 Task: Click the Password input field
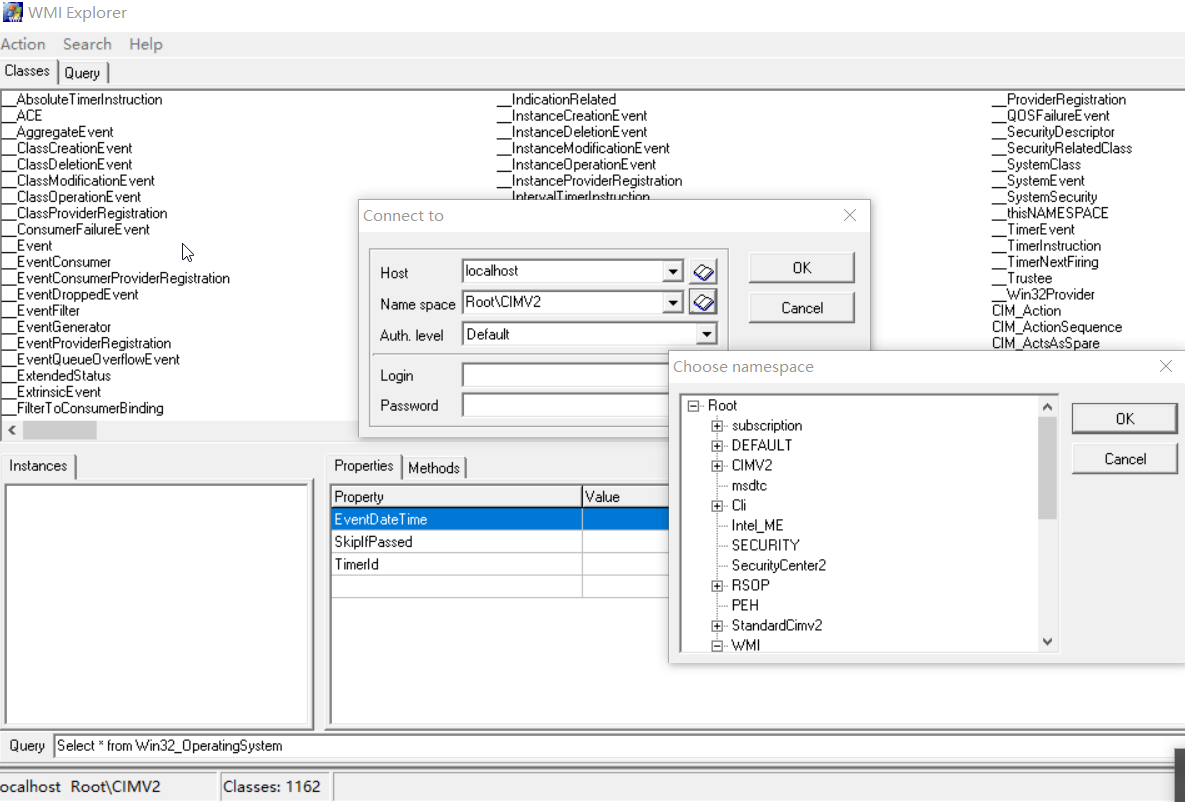point(565,405)
